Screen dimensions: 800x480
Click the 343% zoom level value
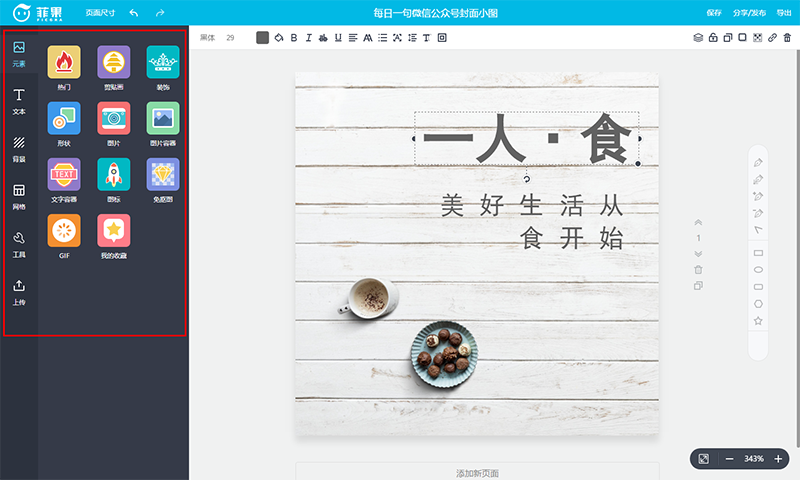(754, 459)
